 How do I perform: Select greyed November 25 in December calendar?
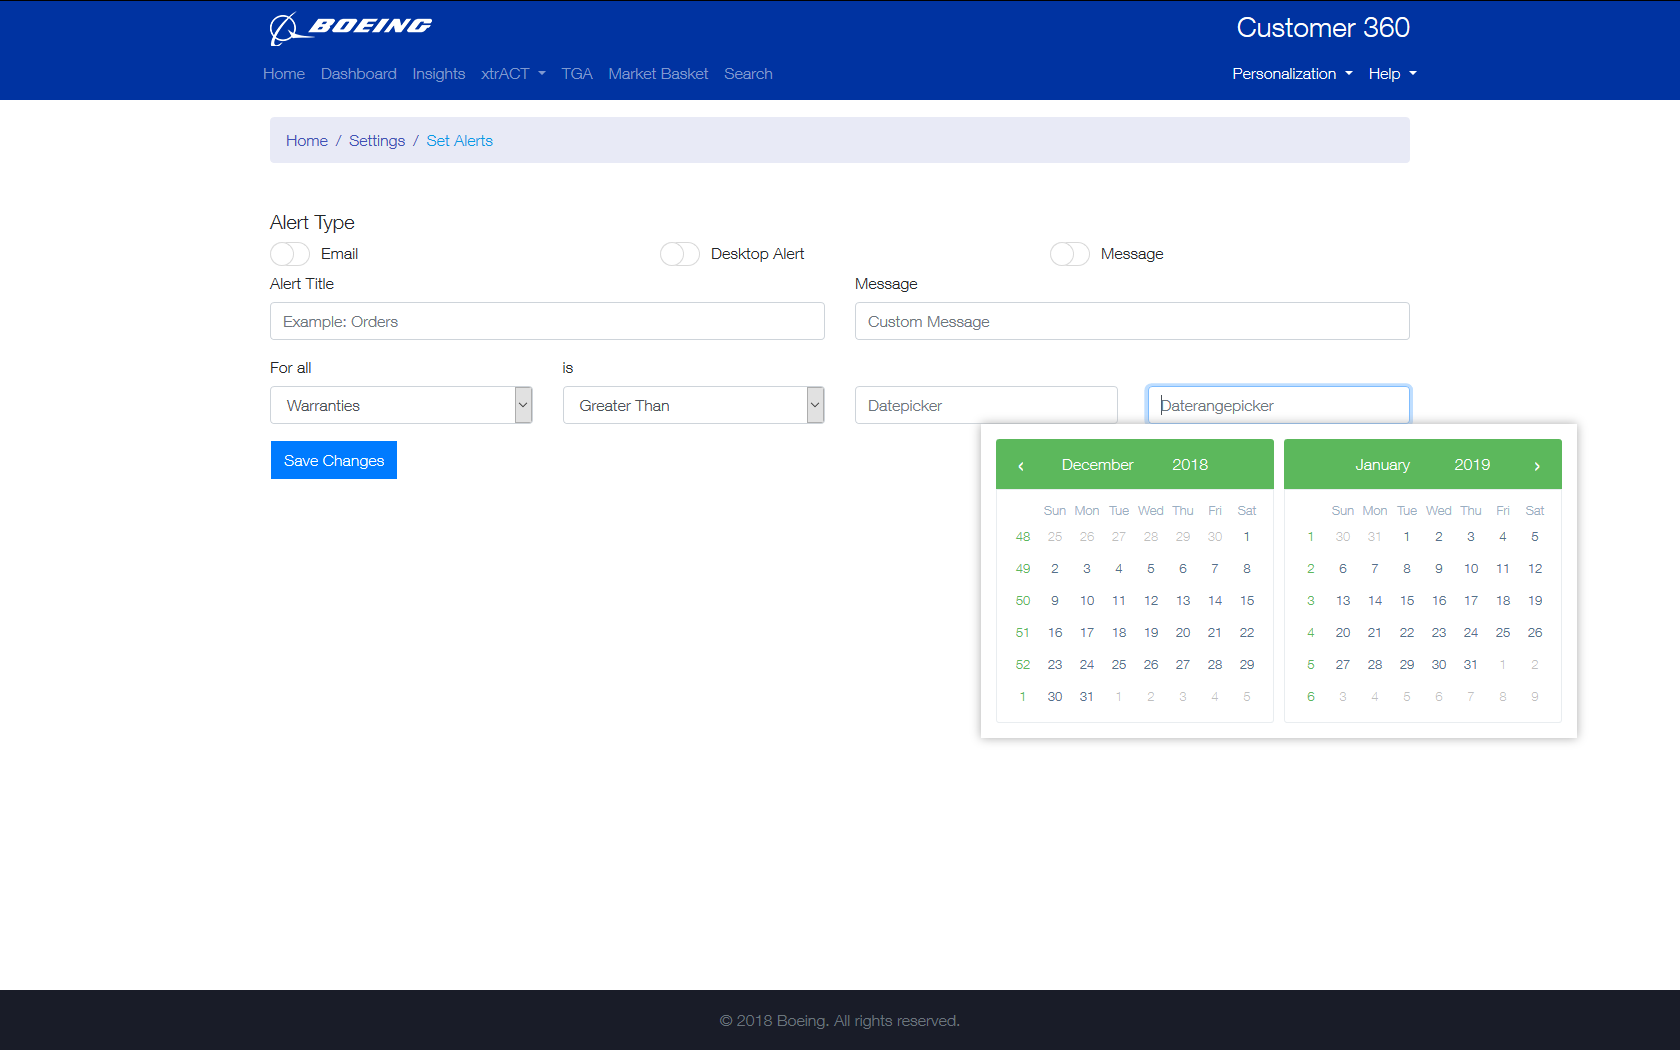[x=1055, y=537]
